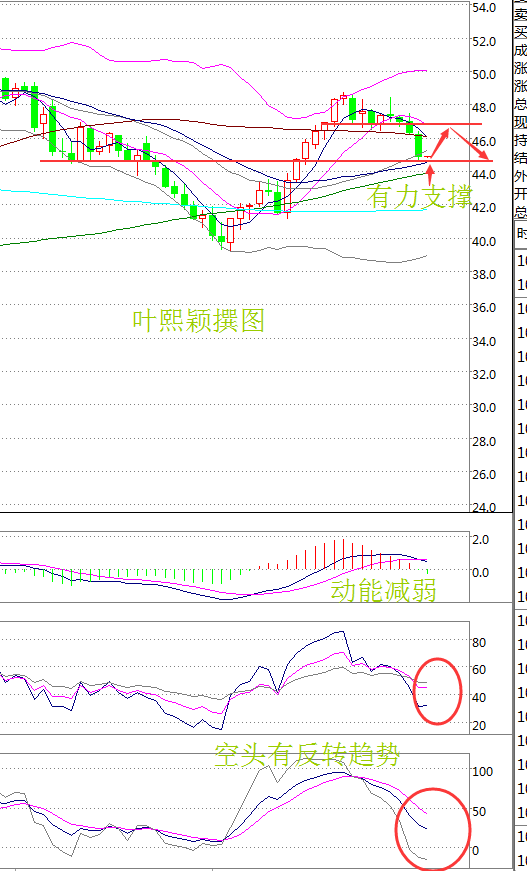The image size is (527, 871).
Task: Select the 50.0 price level label
Action: (484, 74)
